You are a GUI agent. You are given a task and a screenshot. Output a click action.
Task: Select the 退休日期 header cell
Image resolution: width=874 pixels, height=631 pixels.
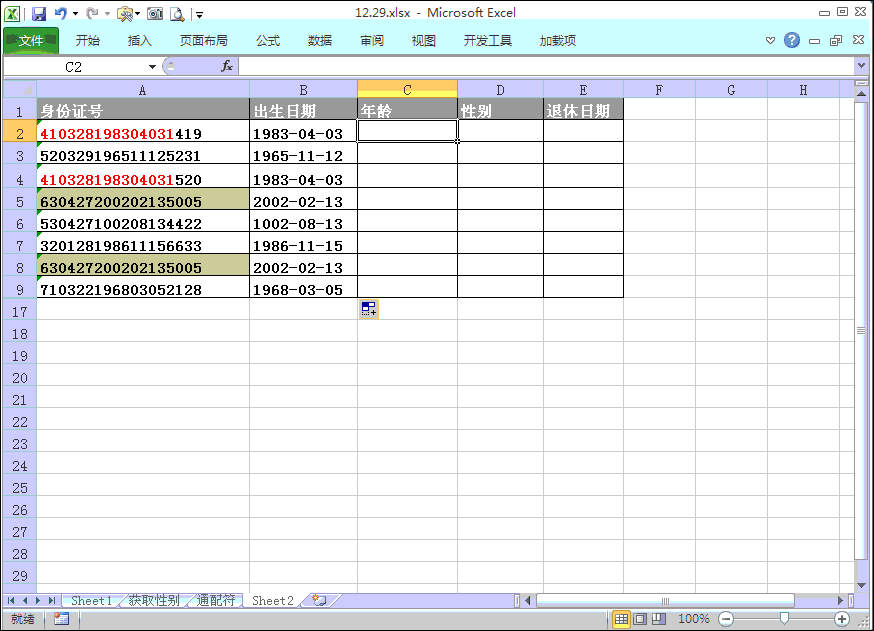coord(583,111)
